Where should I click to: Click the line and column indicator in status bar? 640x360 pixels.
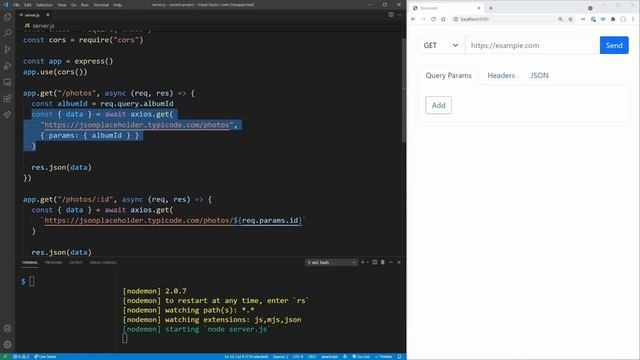tap(246, 357)
